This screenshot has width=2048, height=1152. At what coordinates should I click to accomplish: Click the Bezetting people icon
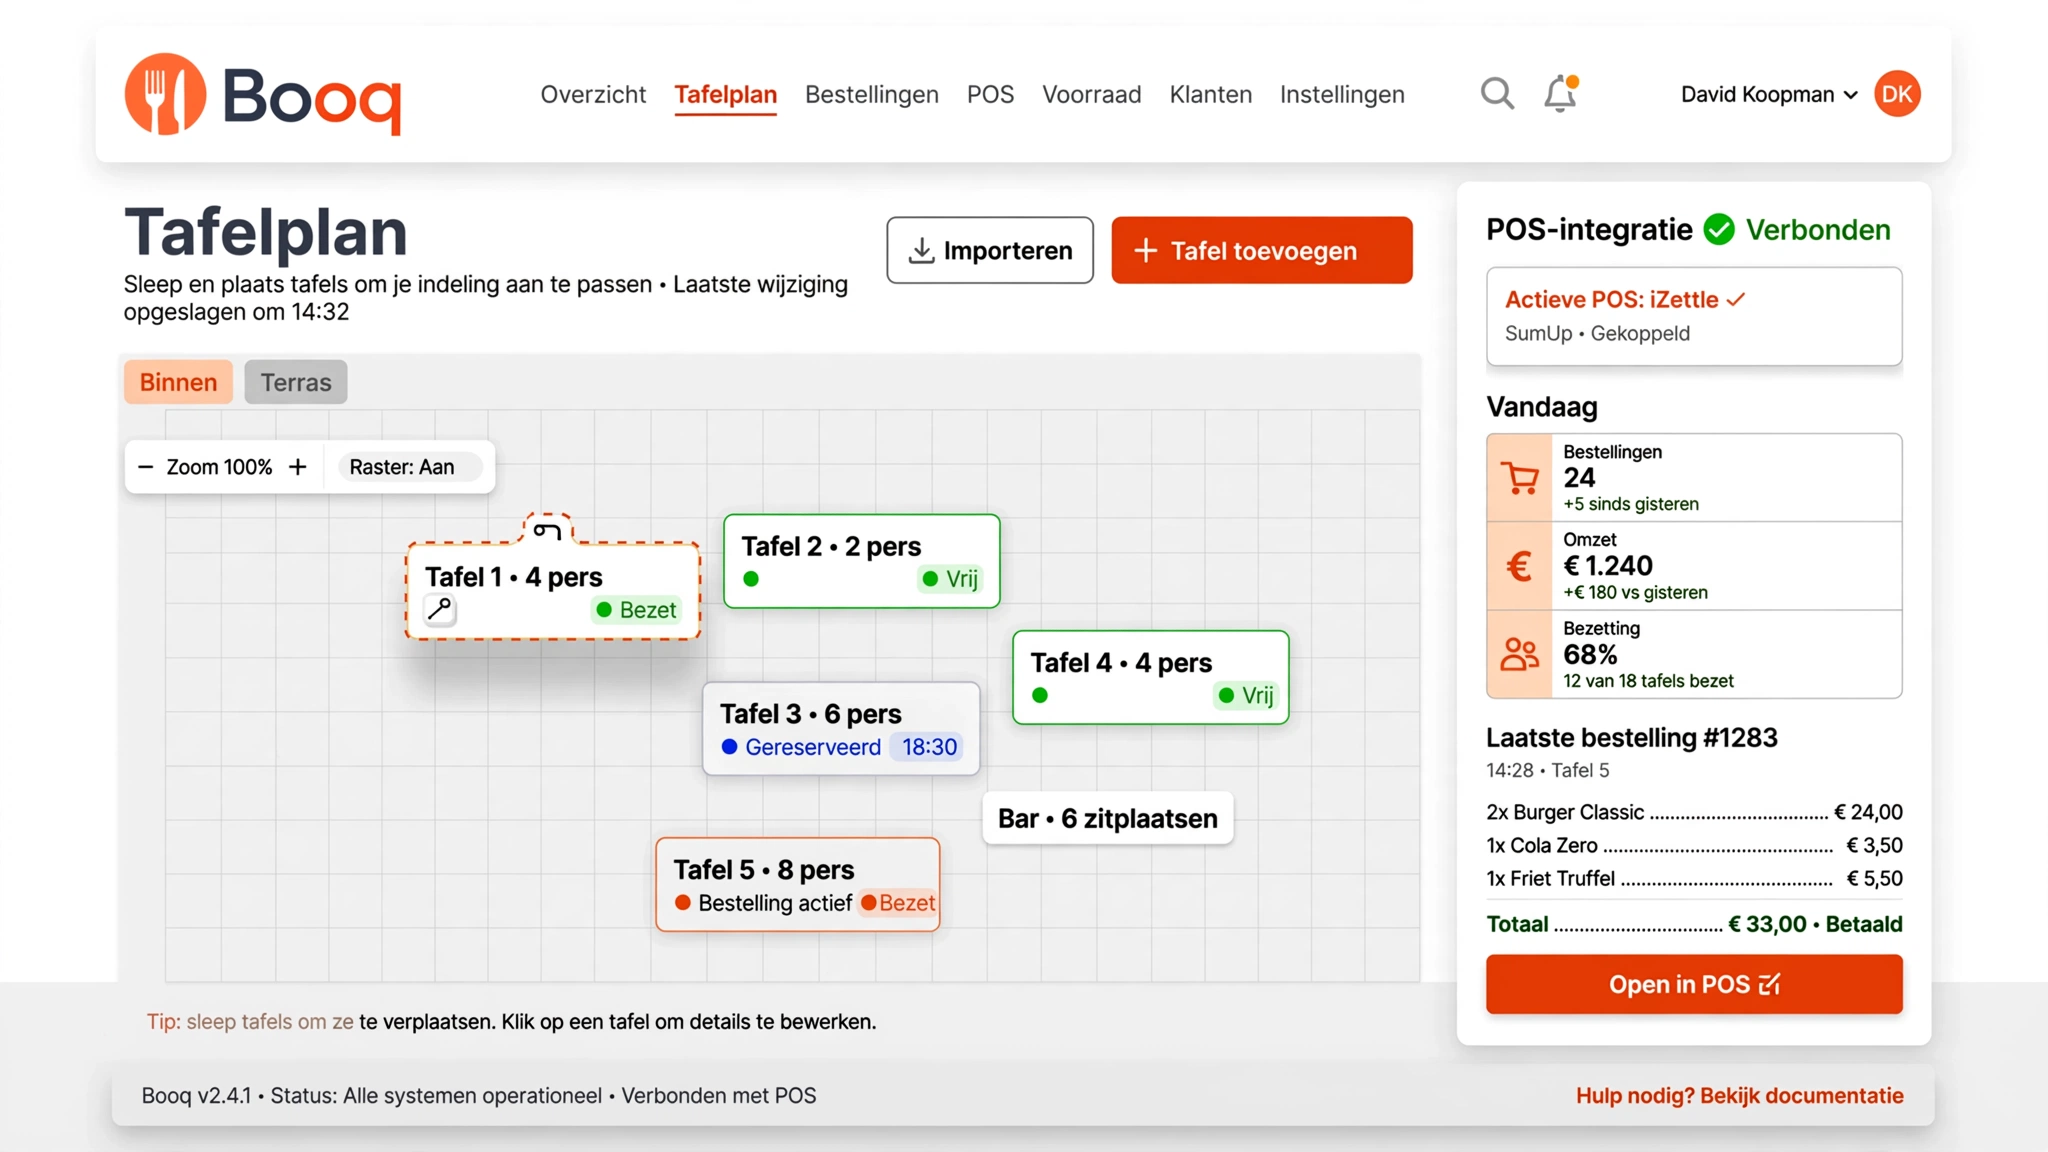click(1520, 654)
